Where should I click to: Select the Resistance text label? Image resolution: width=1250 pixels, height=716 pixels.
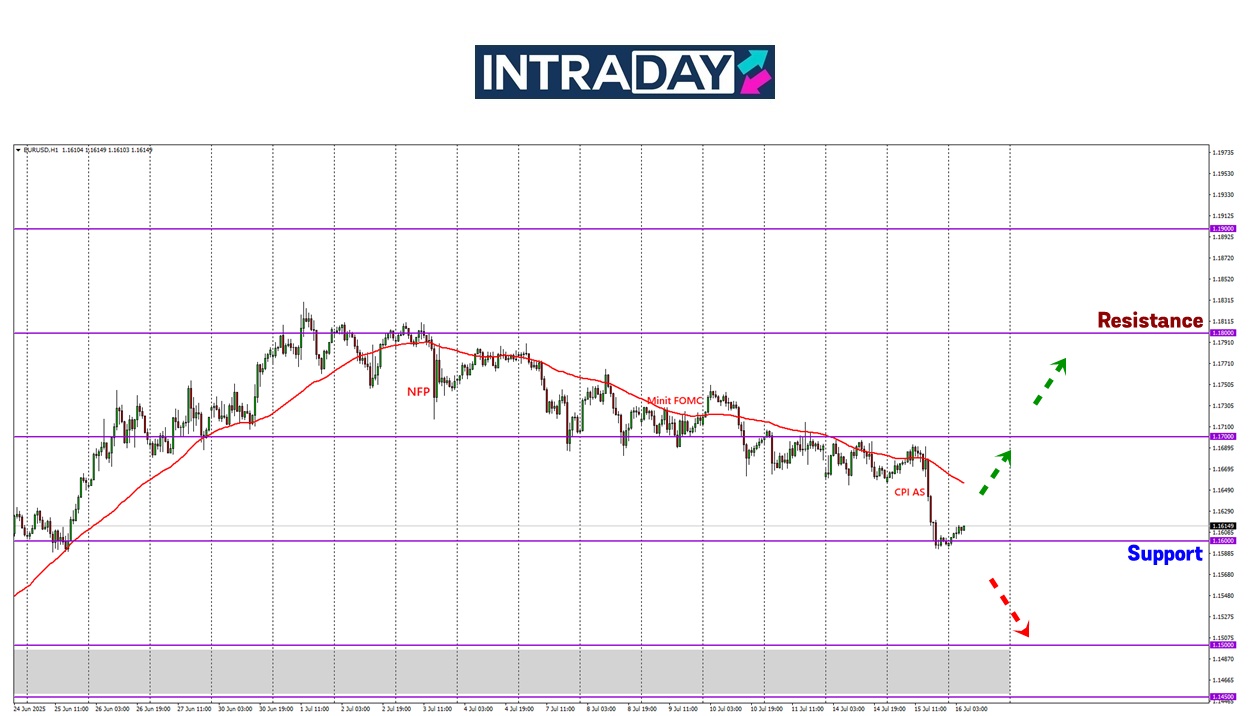click(1149, 321)
